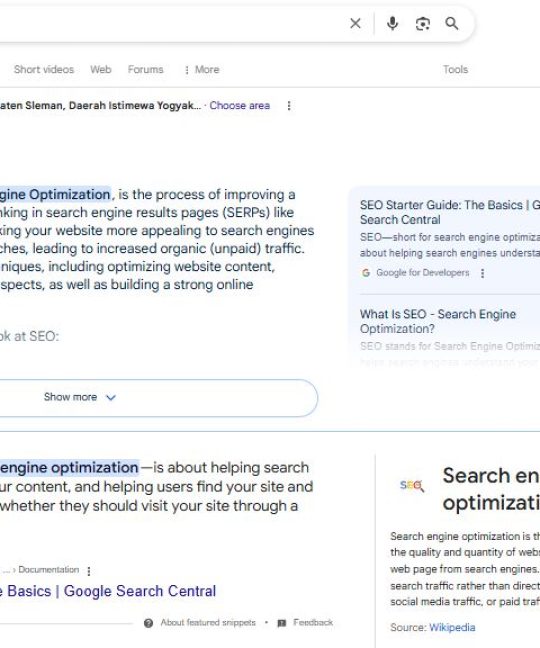Open Google Lens image search icon

tap(422, 24)
